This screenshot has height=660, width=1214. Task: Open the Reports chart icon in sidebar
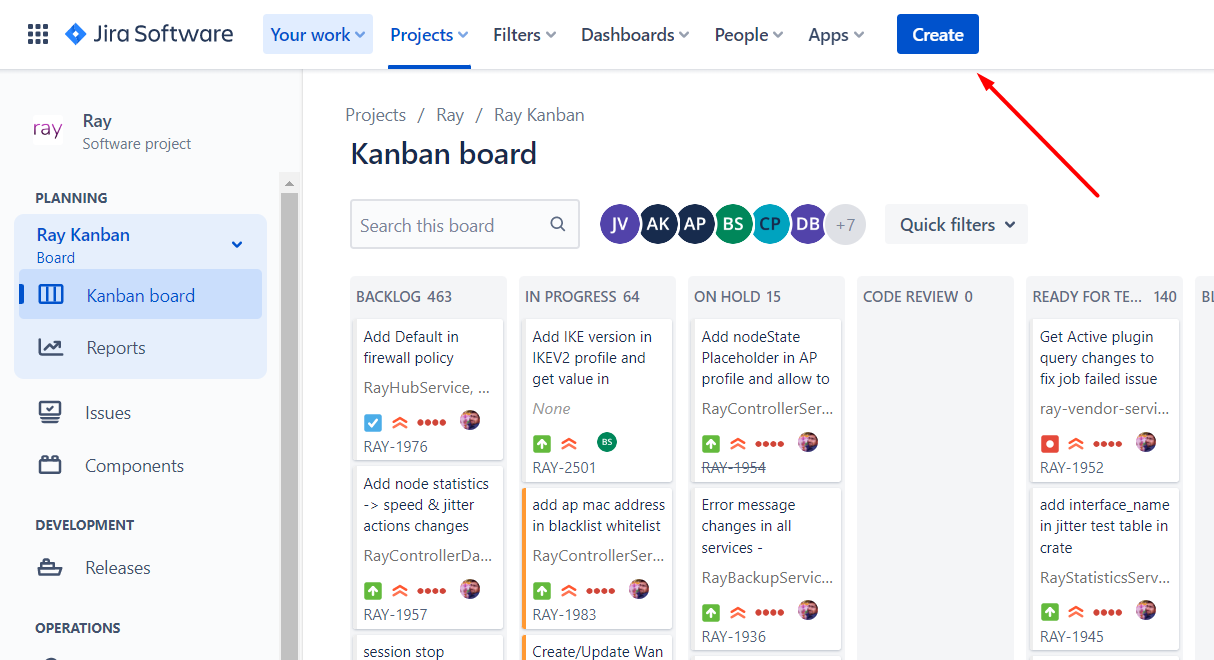point(50,348)
